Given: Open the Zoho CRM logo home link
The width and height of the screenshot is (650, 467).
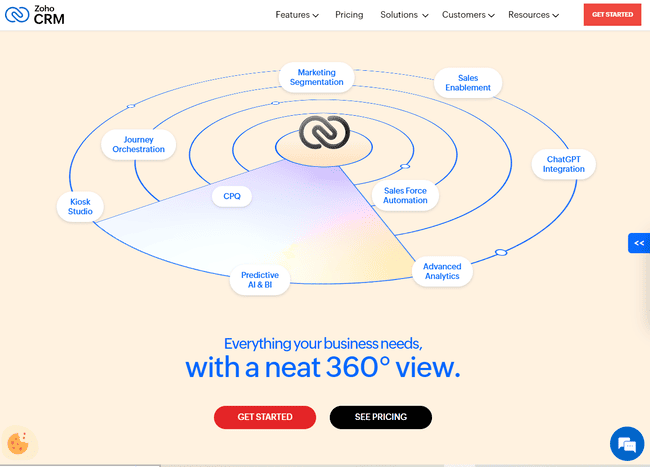Looking at the screenshot, I should [35, 15].
